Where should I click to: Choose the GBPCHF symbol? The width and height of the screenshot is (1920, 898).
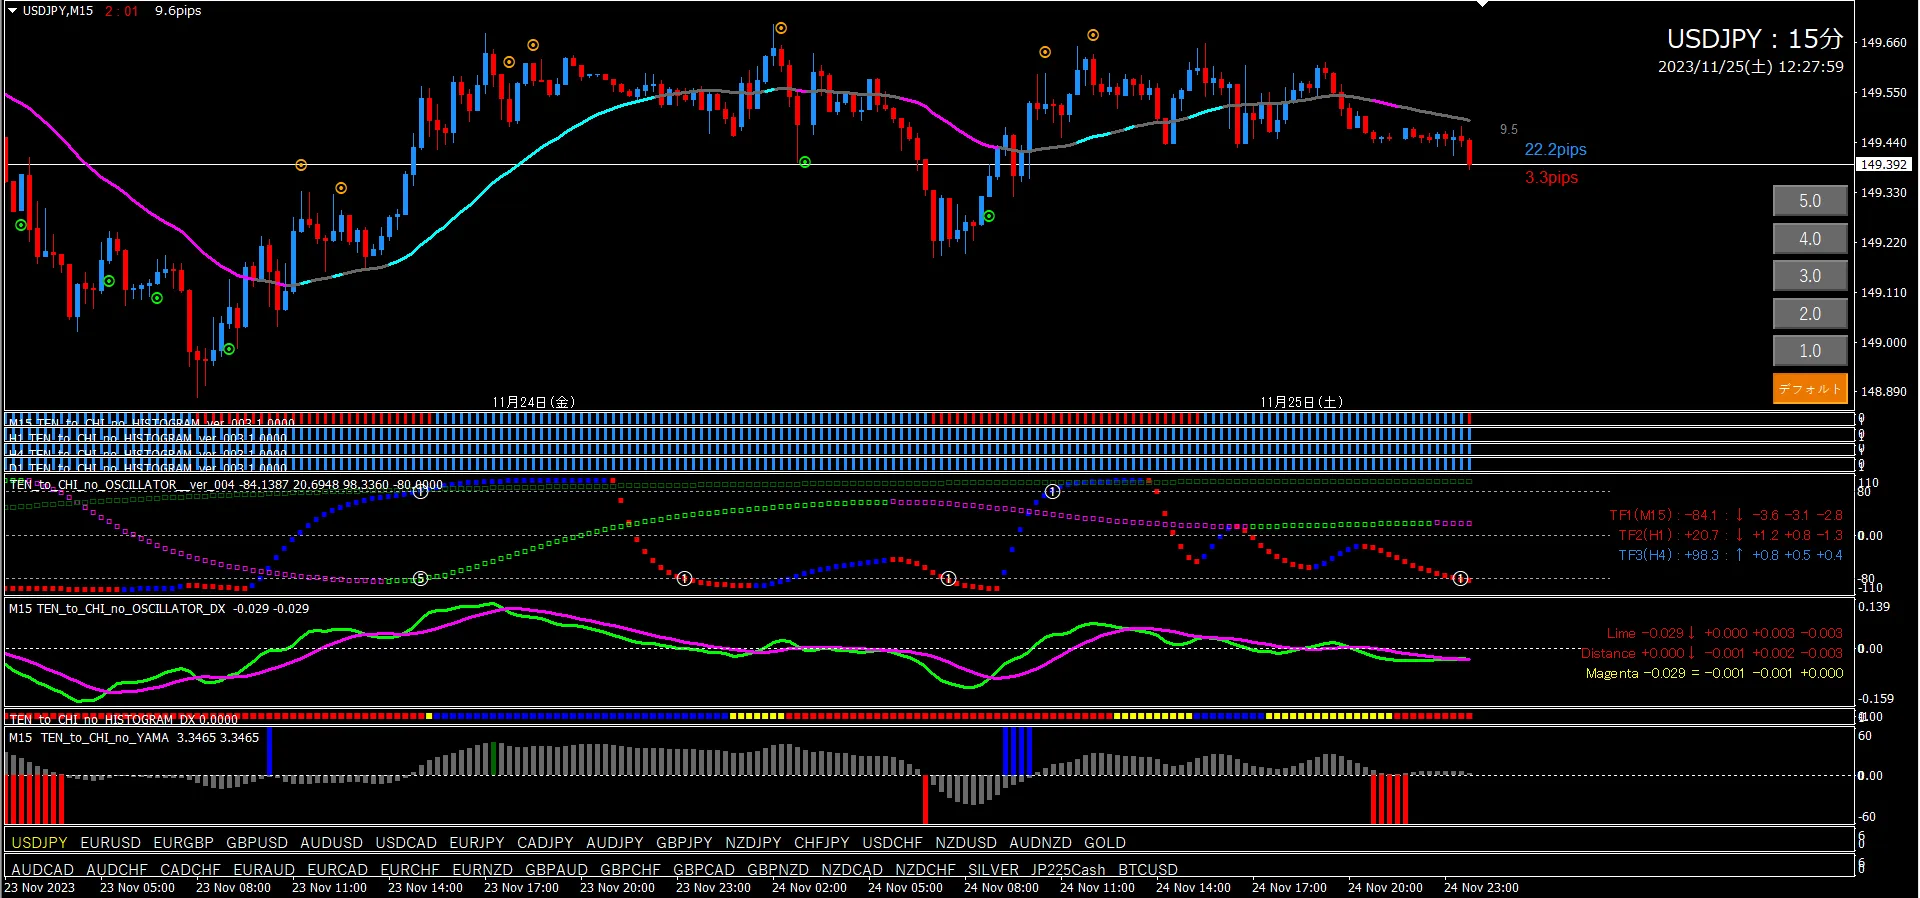630,870
